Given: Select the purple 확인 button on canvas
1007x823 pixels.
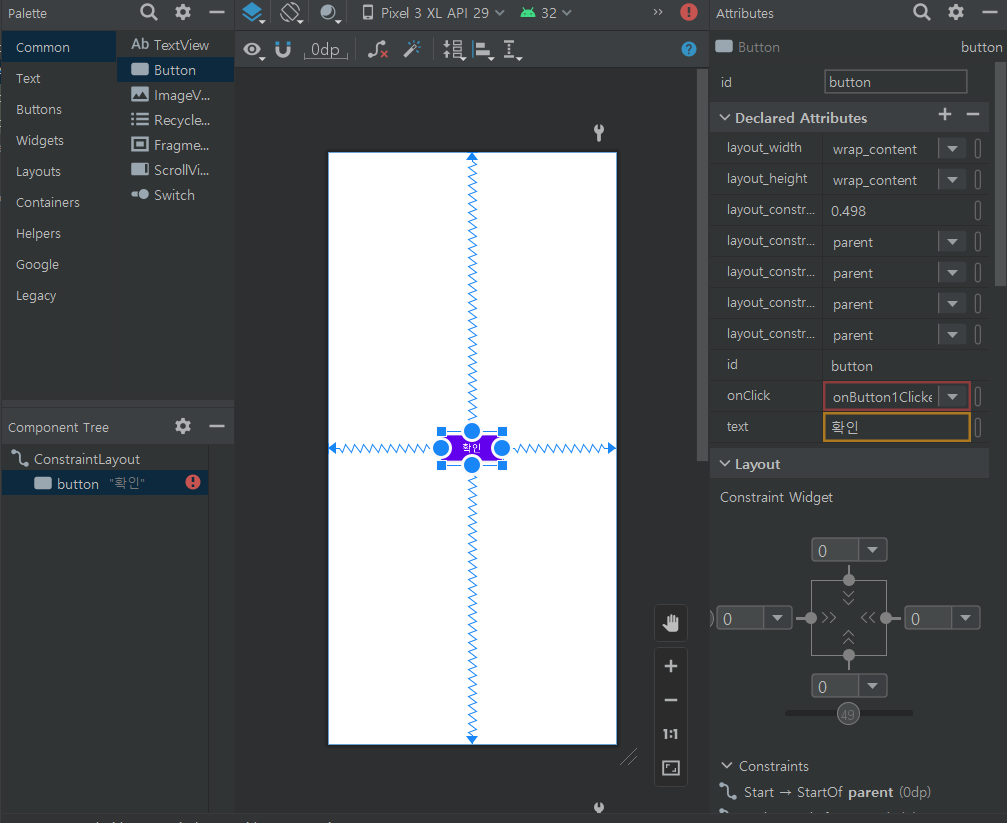Looking at the screenshot, I should (471, 448).
